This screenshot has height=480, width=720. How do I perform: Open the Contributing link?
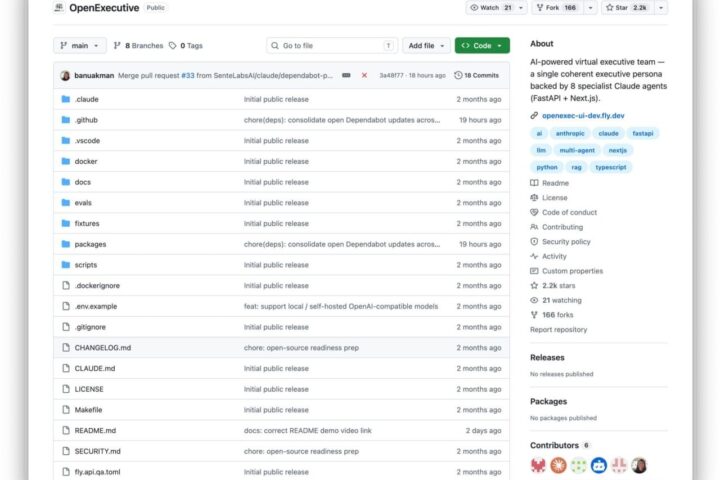tap(557, 227)
